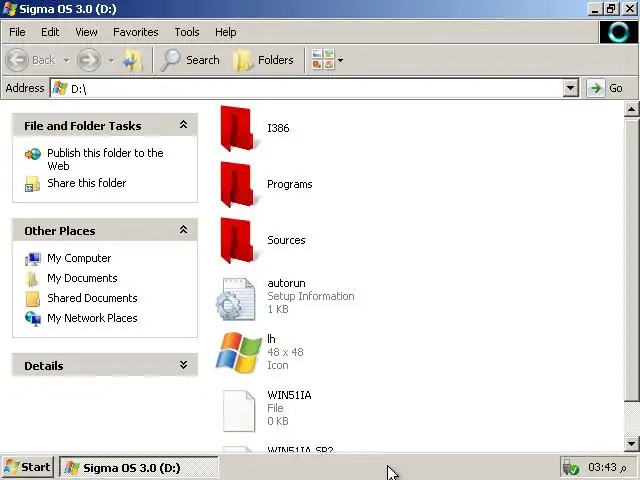The image size is (640, 480).
Task: Open the Favorites menu
Action: click(136, 32)
